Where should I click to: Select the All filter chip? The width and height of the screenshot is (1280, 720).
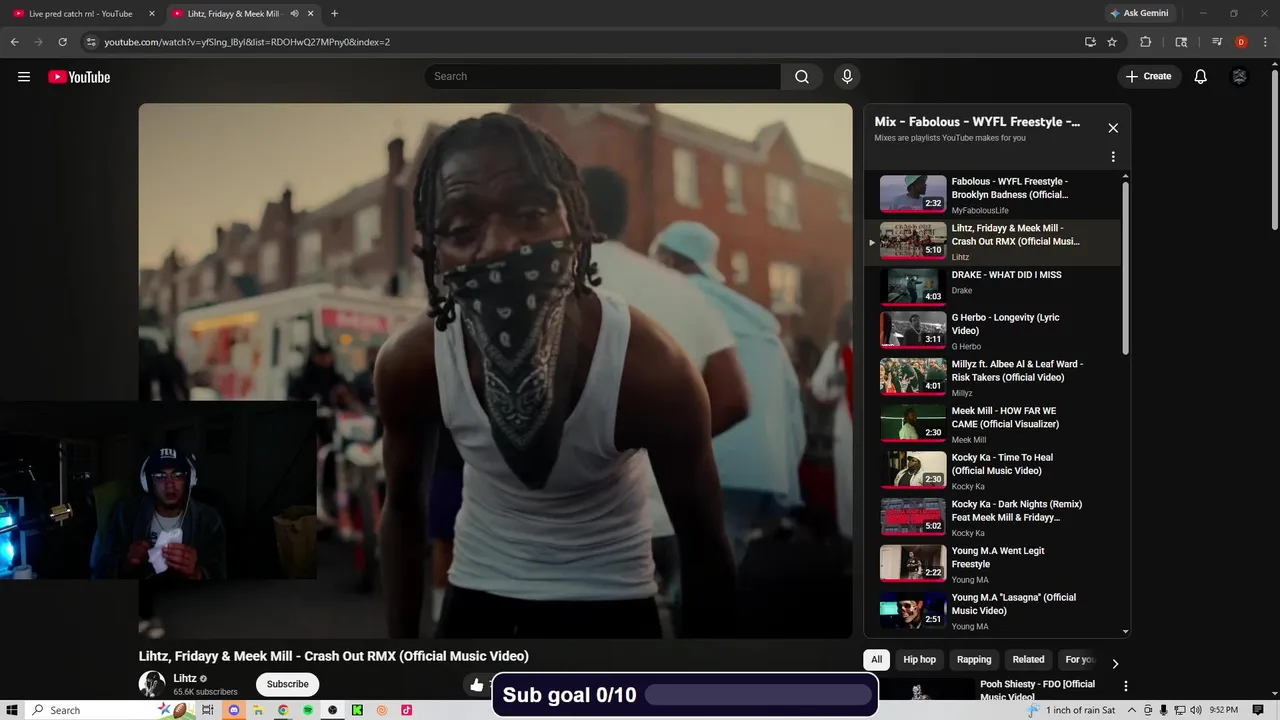[876, 660]
